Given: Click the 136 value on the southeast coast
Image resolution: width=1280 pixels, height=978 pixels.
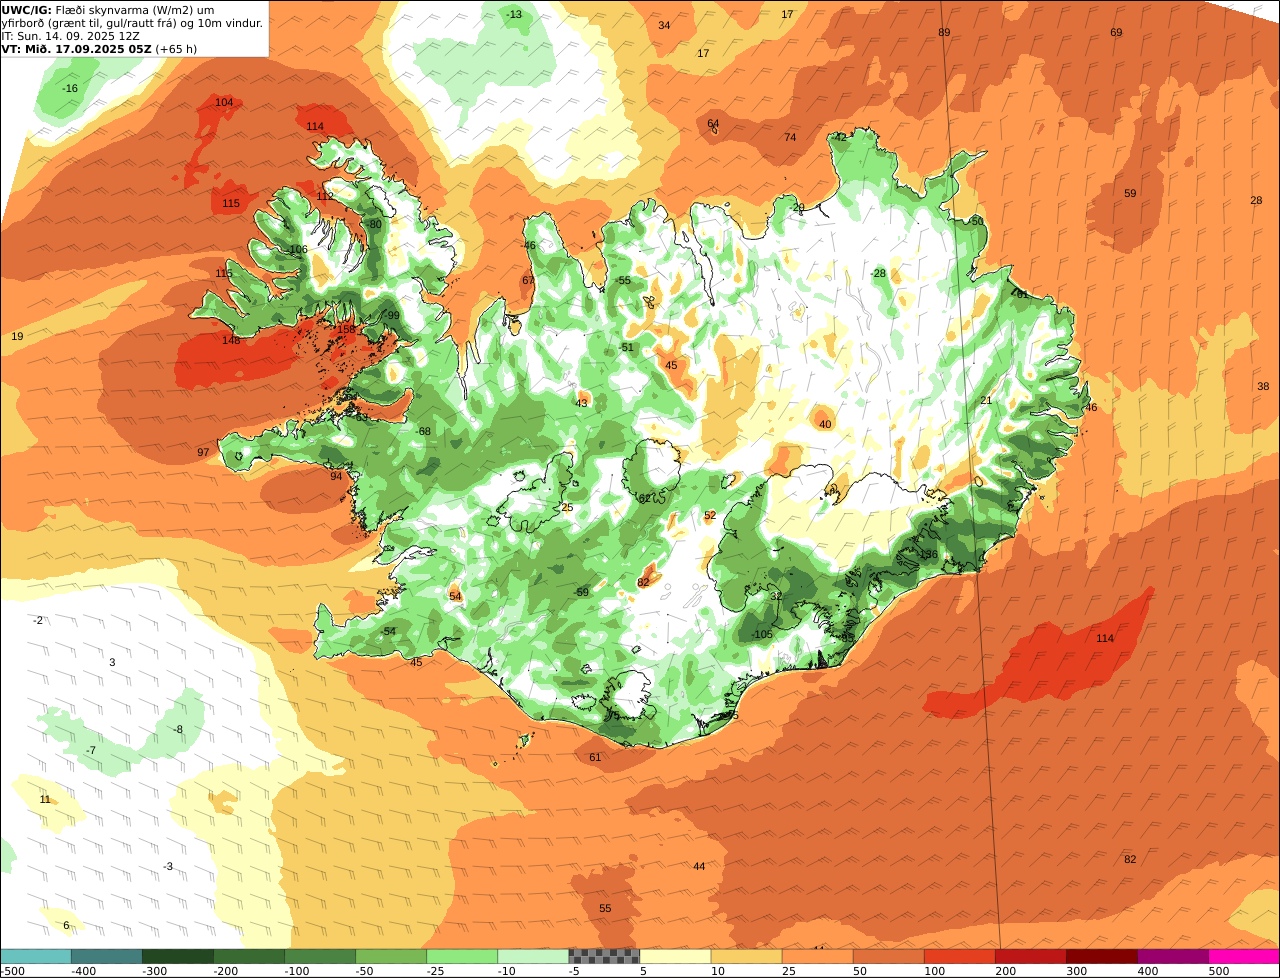Looking at the screenshot, I should 929,555.
